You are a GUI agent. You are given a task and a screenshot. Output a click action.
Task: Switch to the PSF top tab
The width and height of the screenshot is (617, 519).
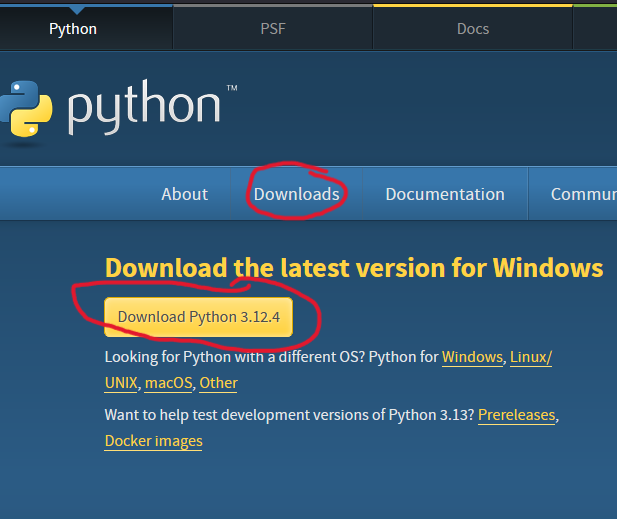[x=273, y=29]
